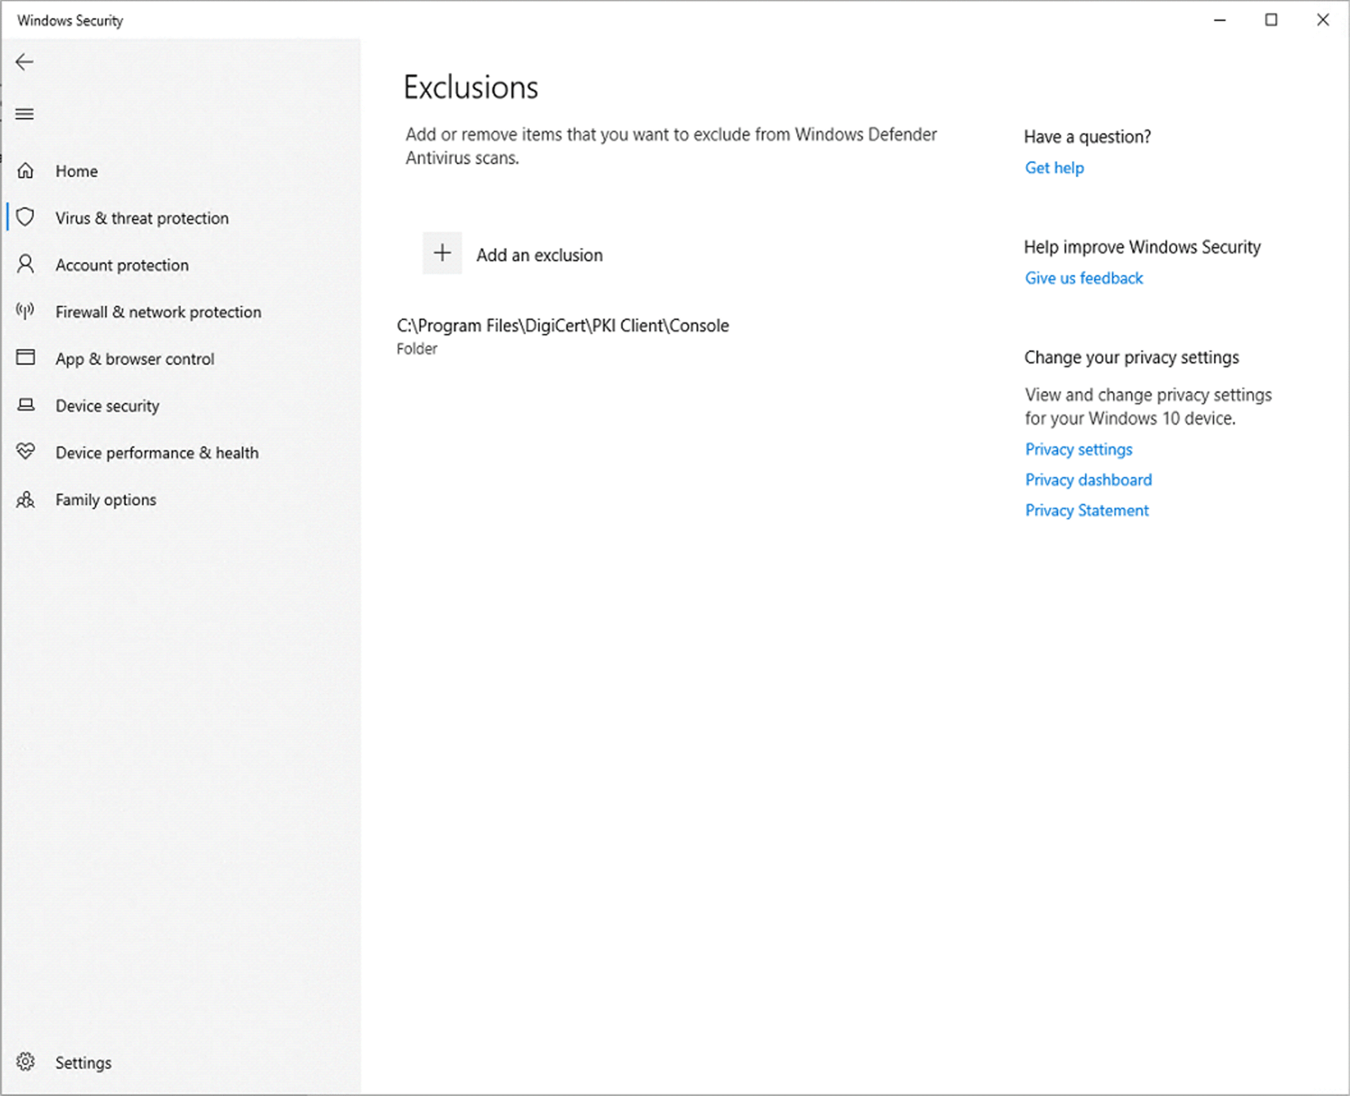Click the Add an exclusion text
This screenshot has width=1350, height=1096.
(539, 255)
